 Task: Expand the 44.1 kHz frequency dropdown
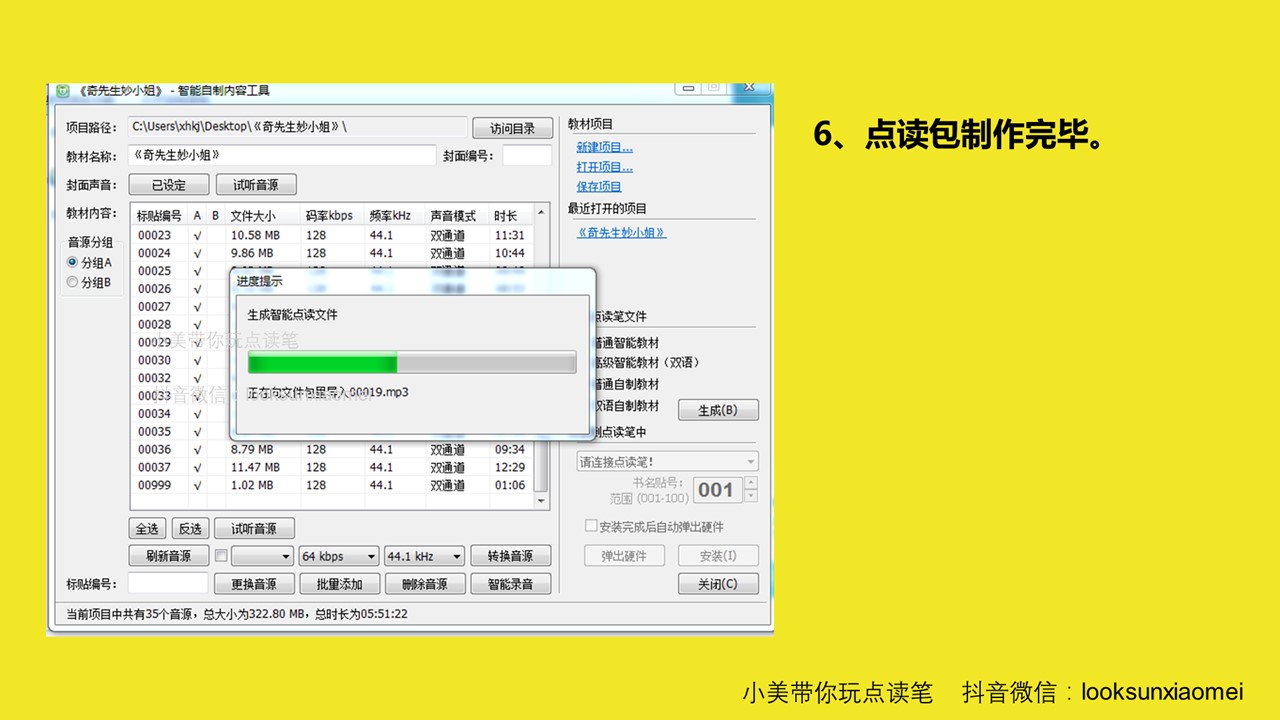[x=425, y=556]
